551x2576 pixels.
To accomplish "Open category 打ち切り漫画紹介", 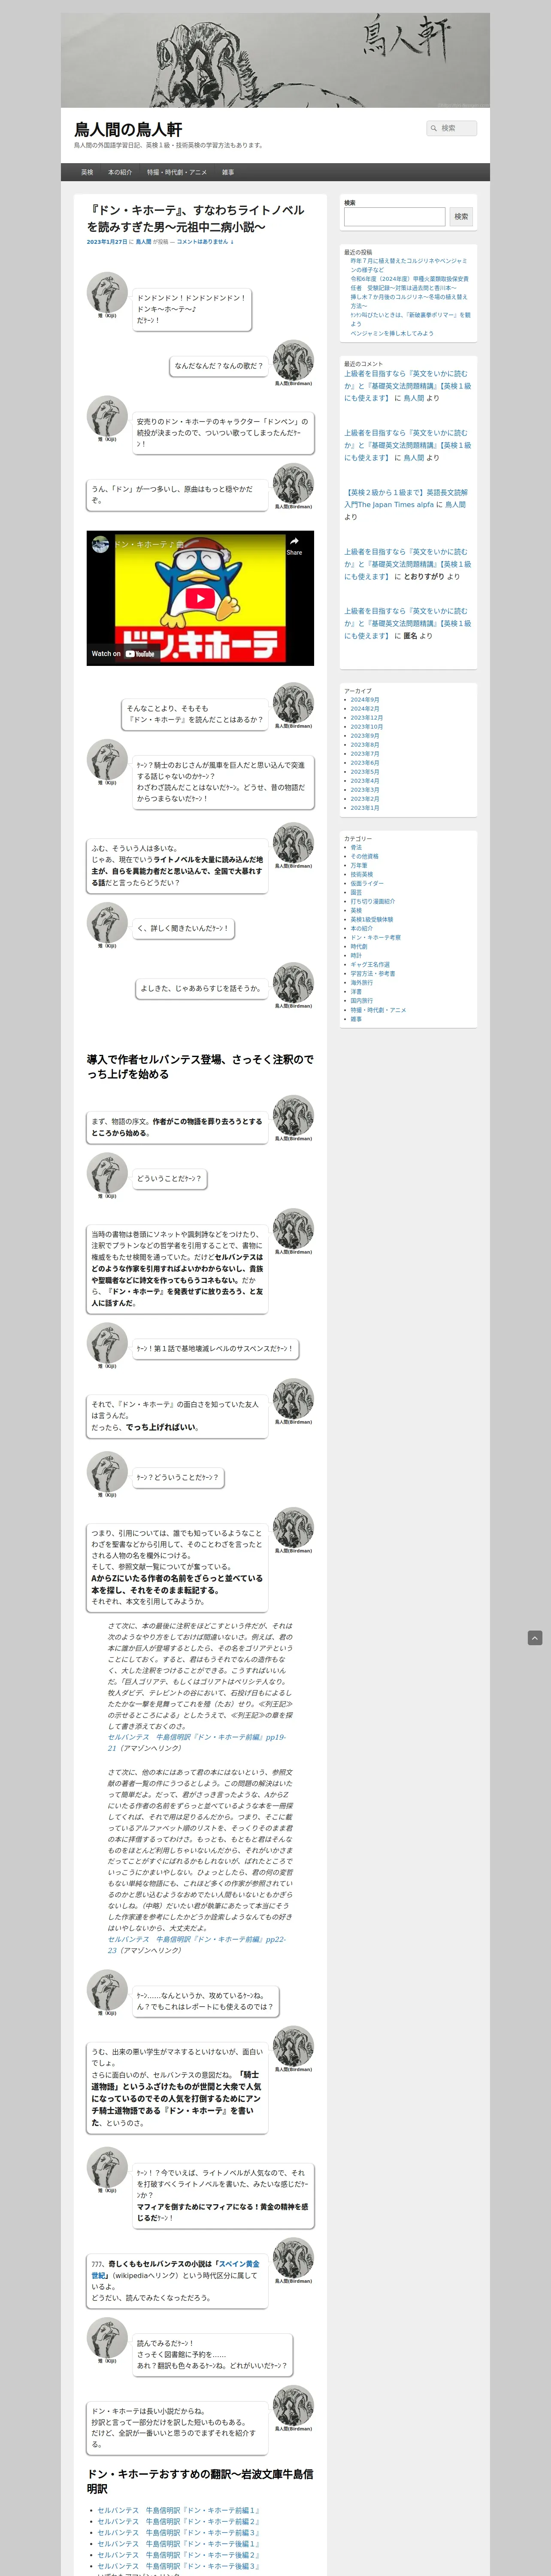I will [x=372, y=902].
